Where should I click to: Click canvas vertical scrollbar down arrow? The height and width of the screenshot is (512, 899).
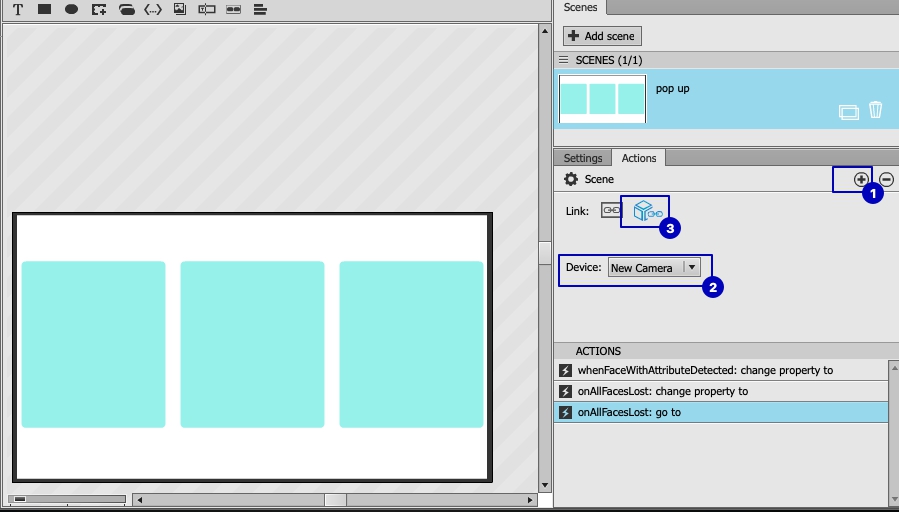click(x=545, y=486)
